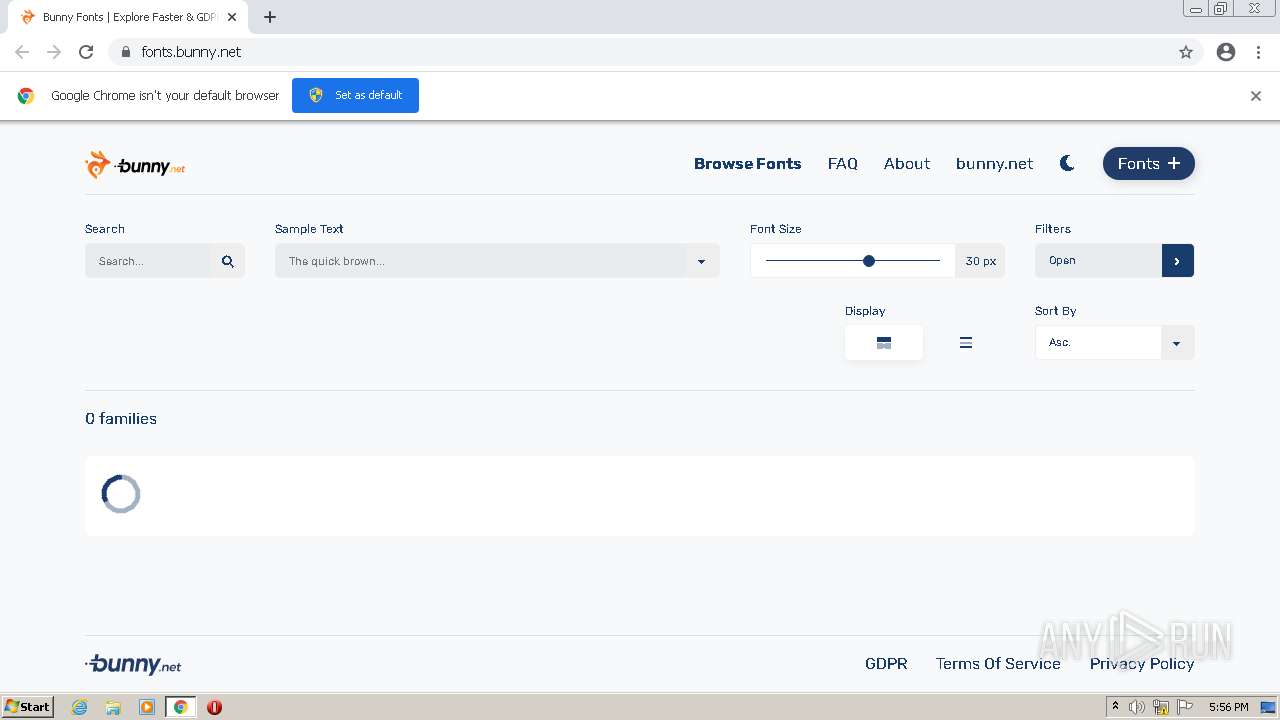Click the 5:56 PM clock
Screen dimensions: 1280x720
[1228, 707]
